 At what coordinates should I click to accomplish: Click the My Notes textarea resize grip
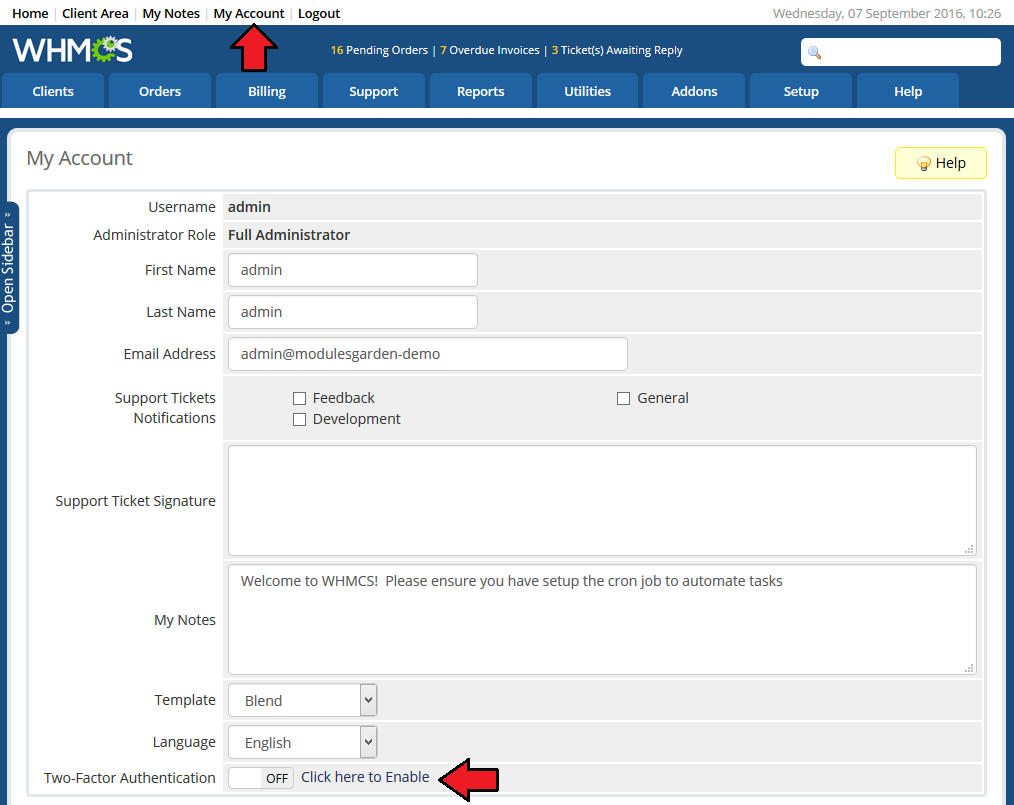pyautogui.click(x=969, y=668)
